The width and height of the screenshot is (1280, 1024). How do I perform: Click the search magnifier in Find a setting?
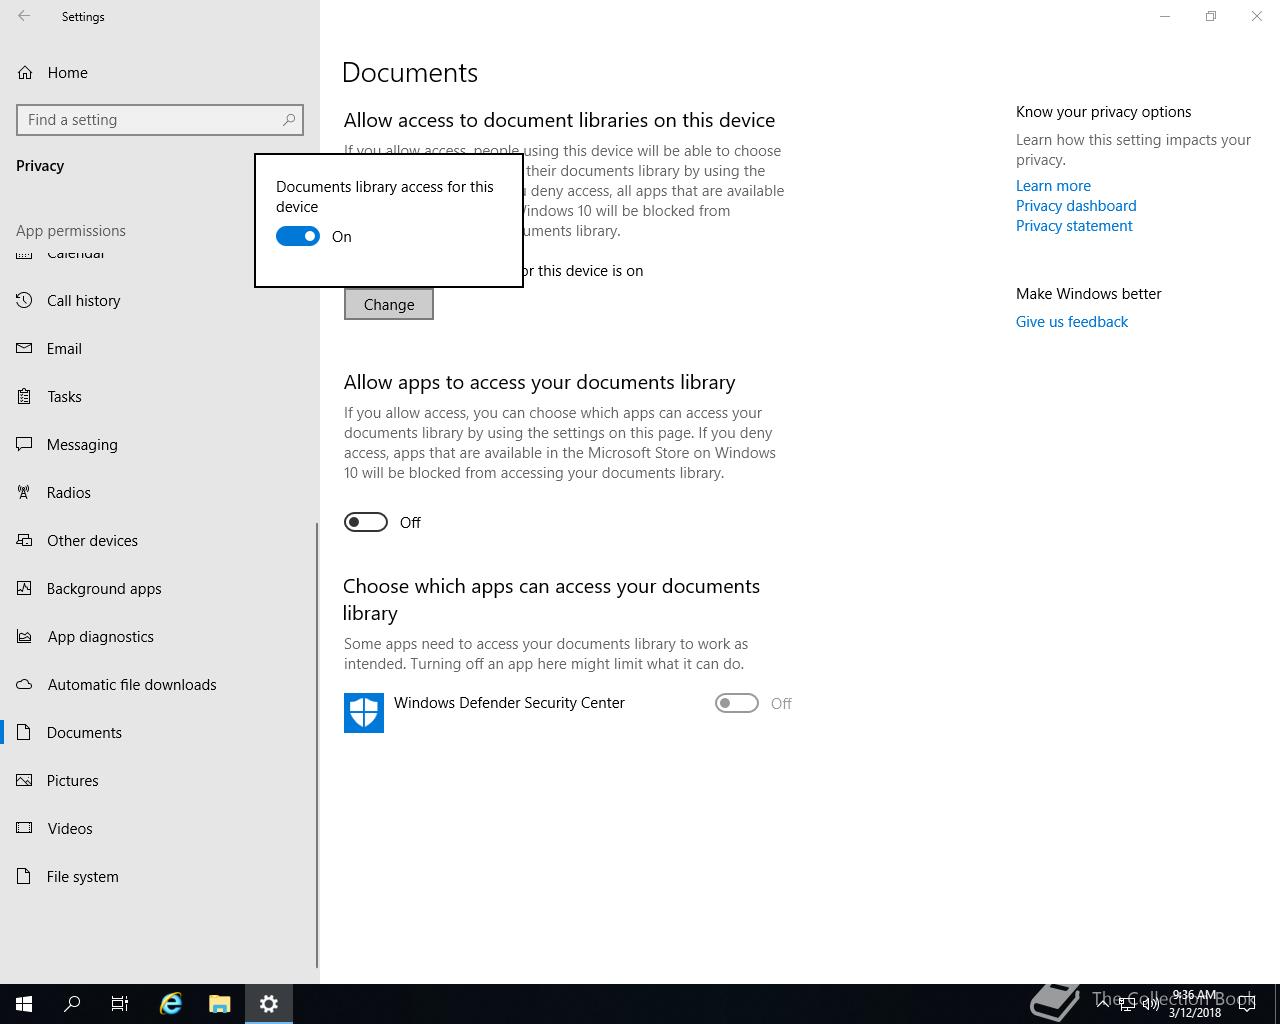[x=289, y=120]
